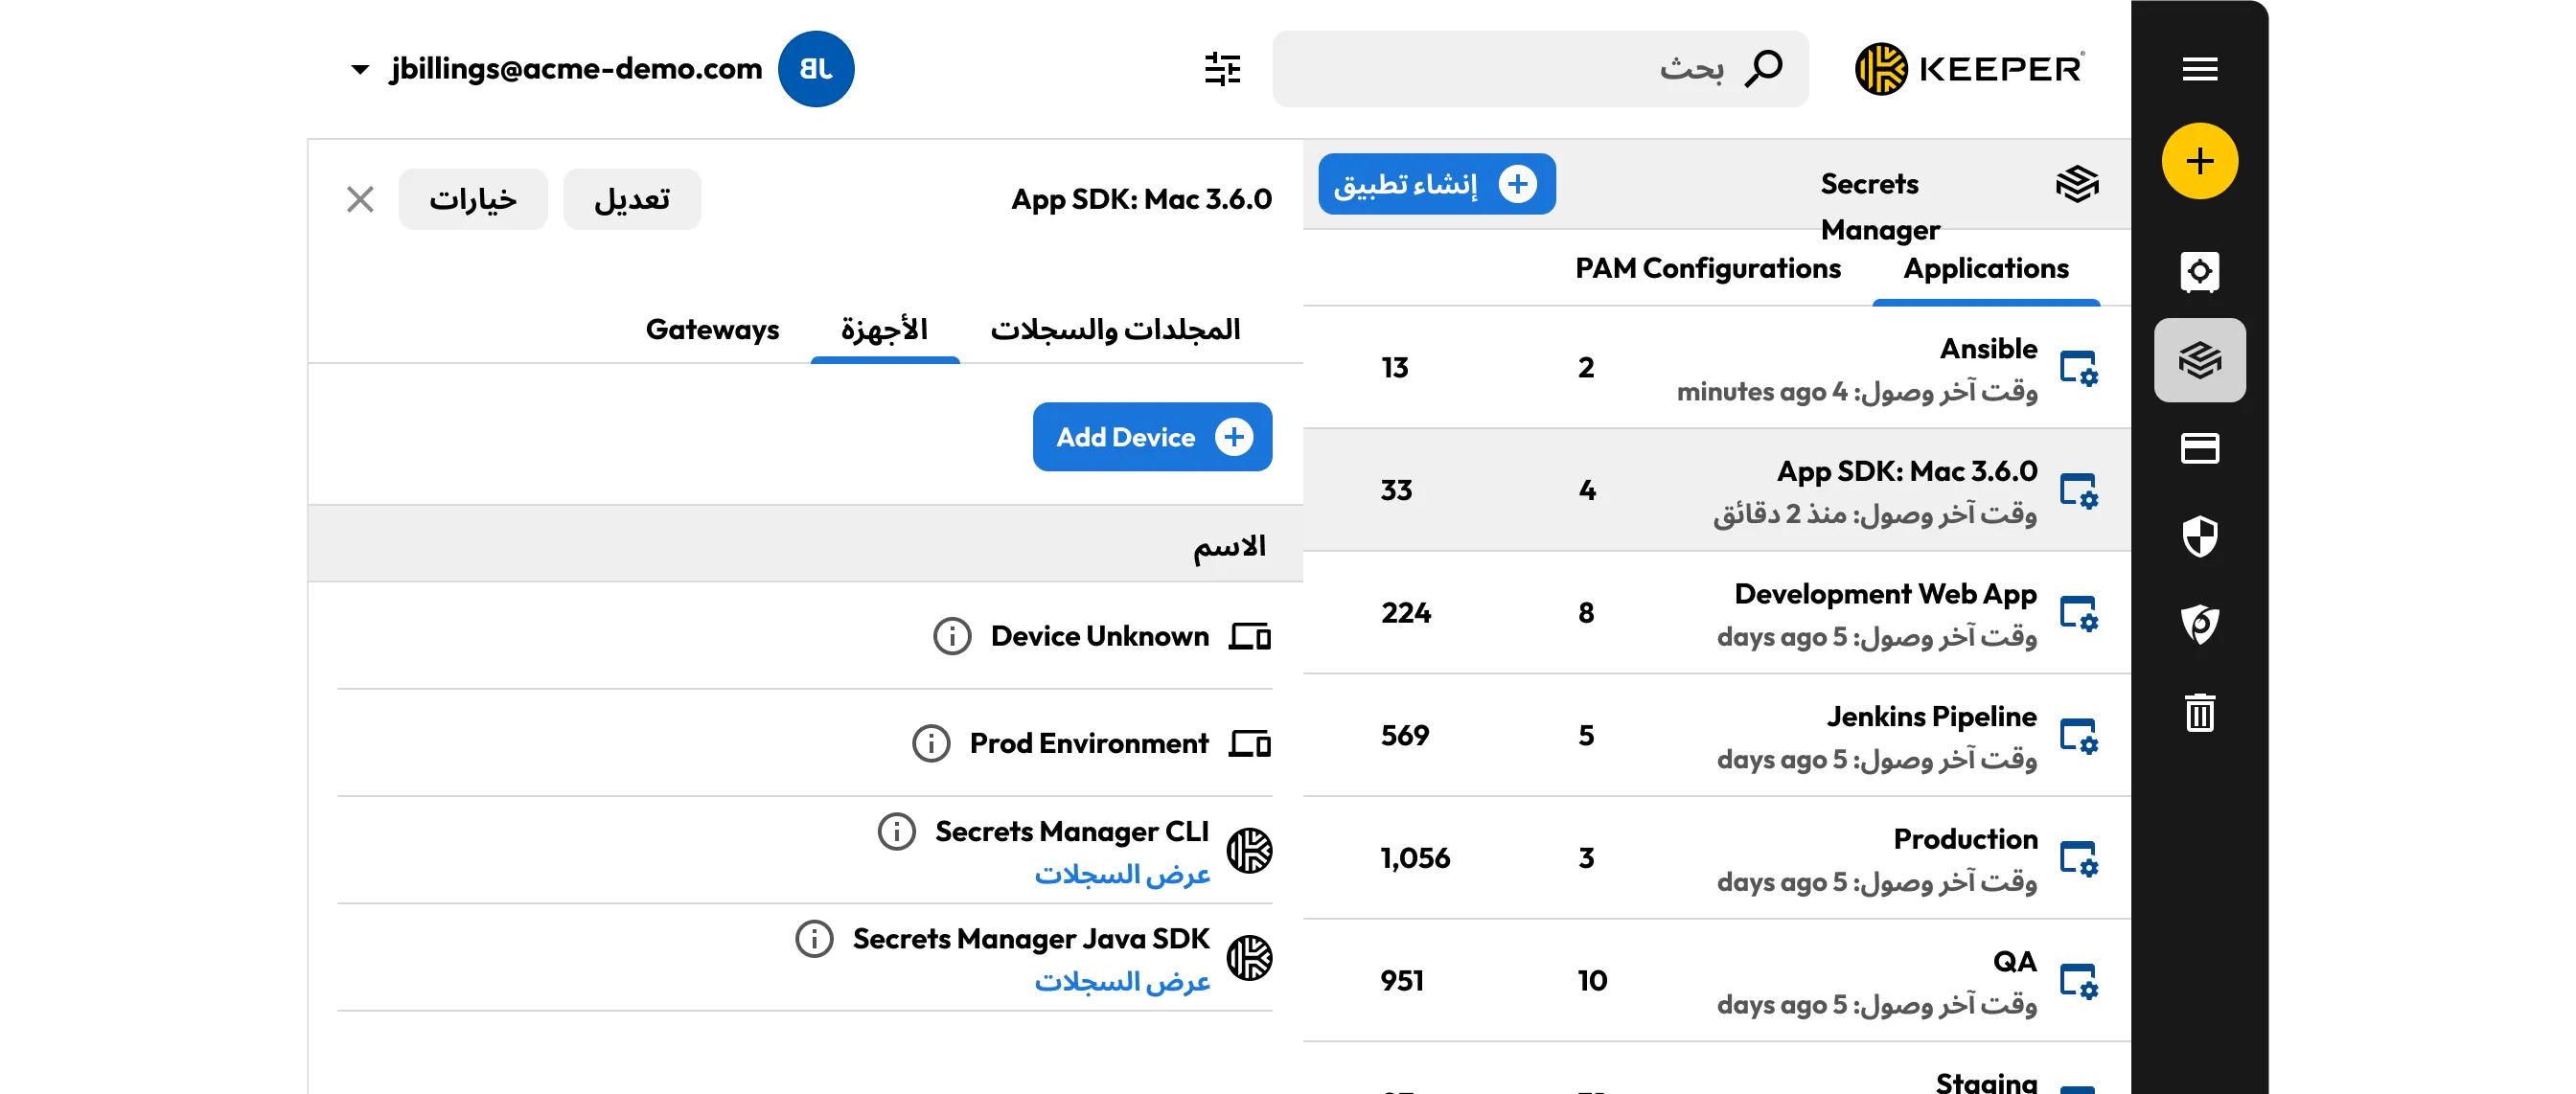Image resolution: width=2576 pixels, height=1094 pixels.
Task: Open BreachWatch shield icon in sidebar
Action: click(x=2199, y=625)
